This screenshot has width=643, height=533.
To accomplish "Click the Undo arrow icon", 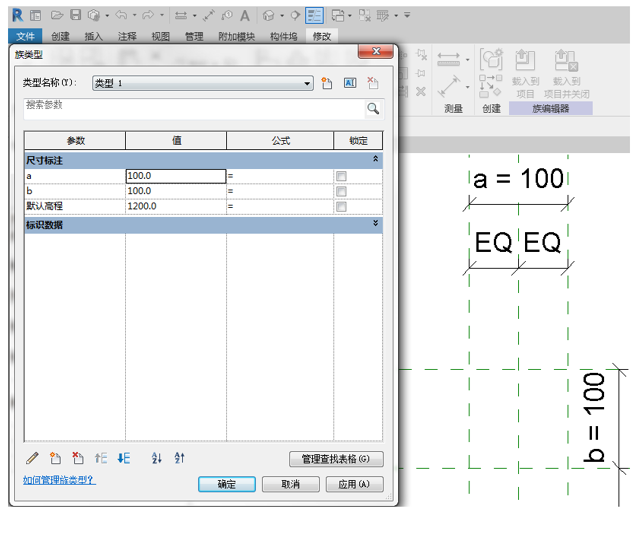I will 121,15.
